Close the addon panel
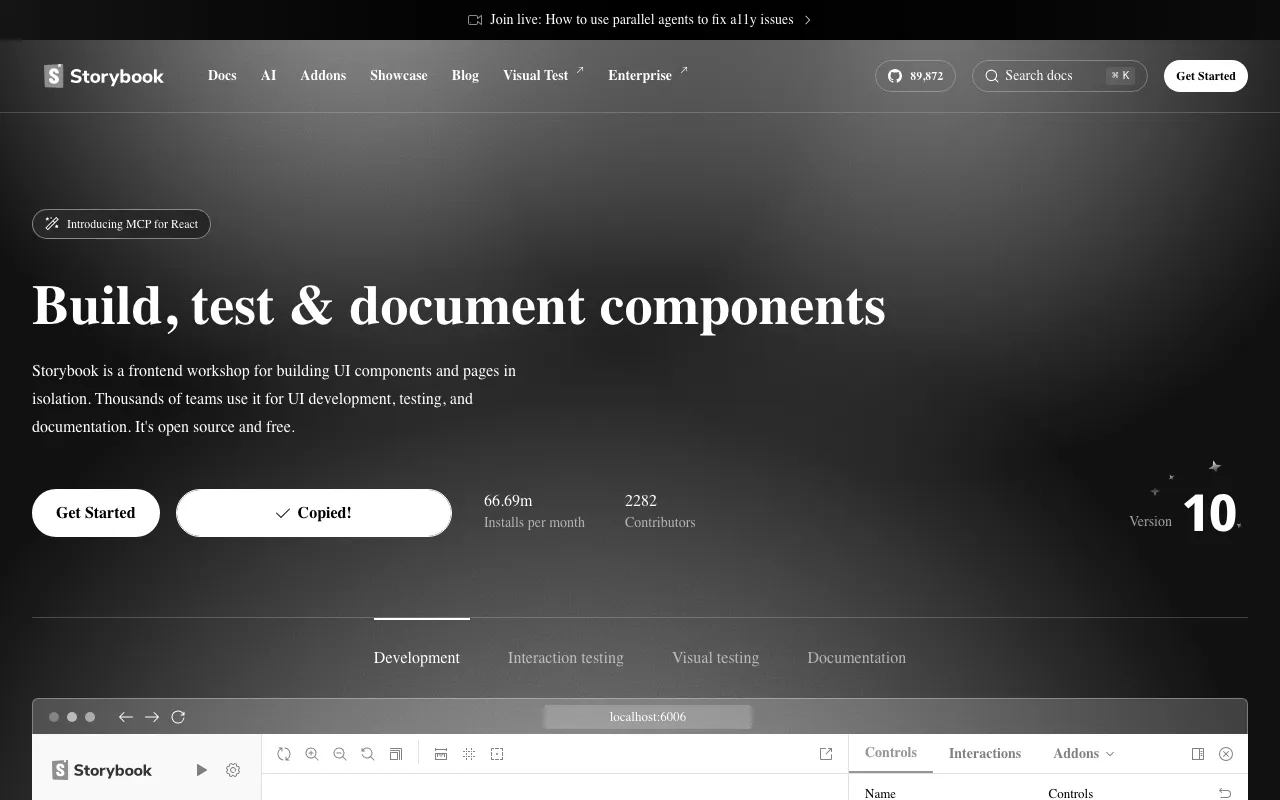The width and height of the screenshot is (1280, 800). pos(1226,754)
